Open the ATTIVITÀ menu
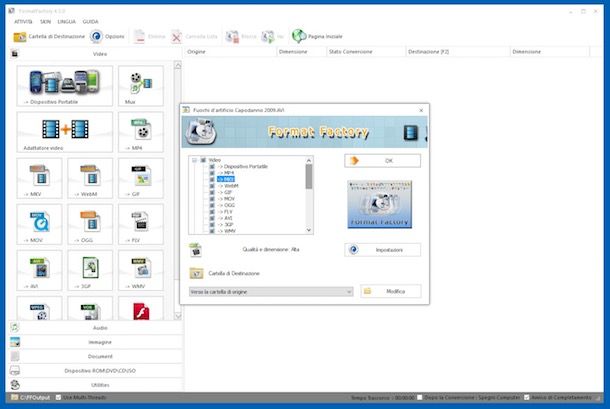Viewport: 610px width, 409px height. click(23, 22)
